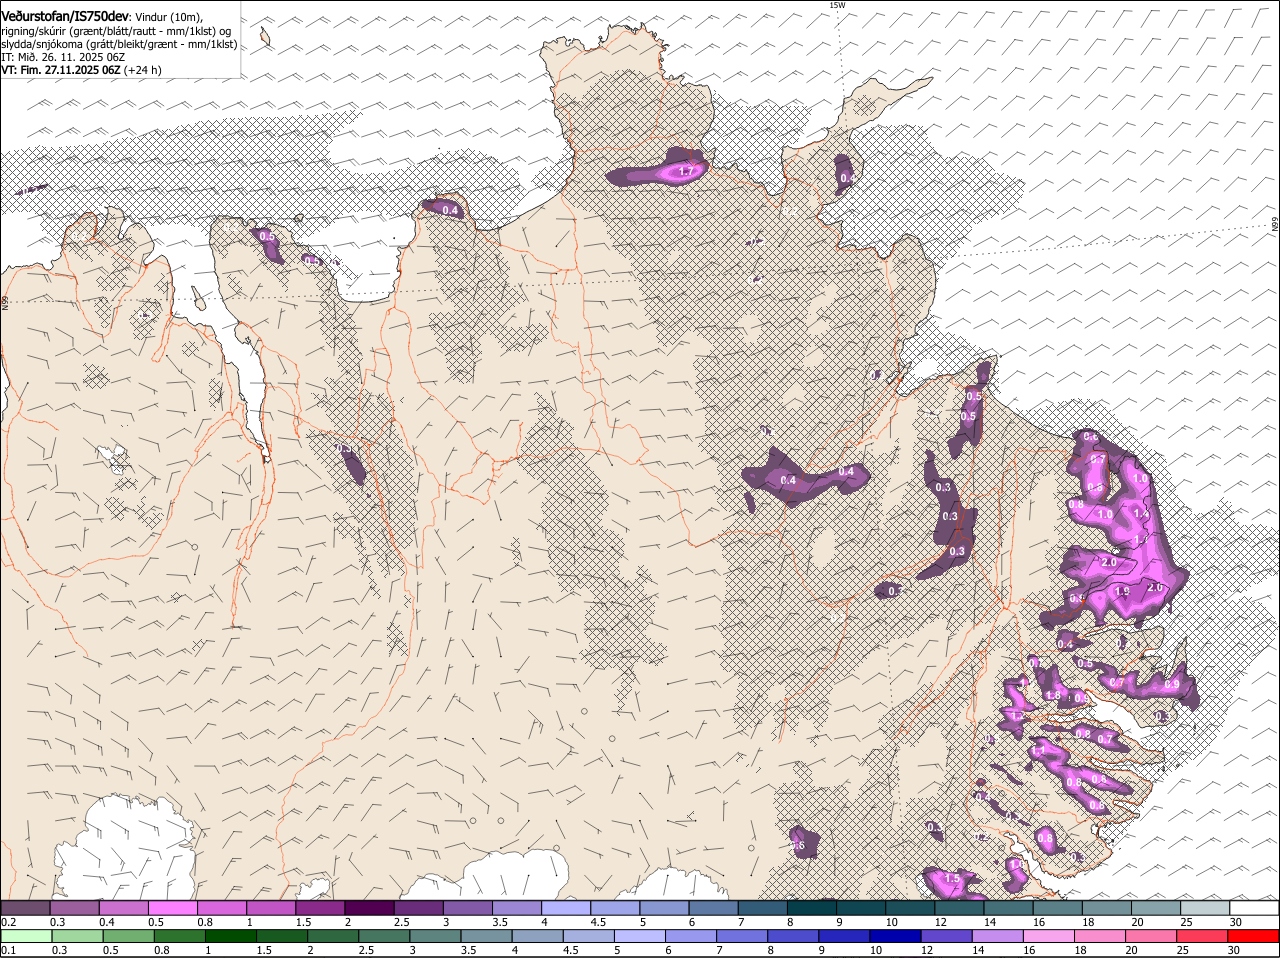
Task: Select the upper legend swatch labeled 12
Action: point(957,908)
